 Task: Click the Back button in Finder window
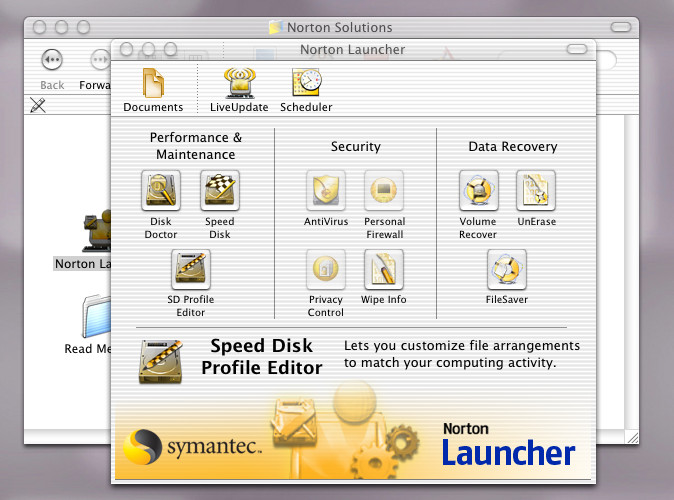click(52, 61)
